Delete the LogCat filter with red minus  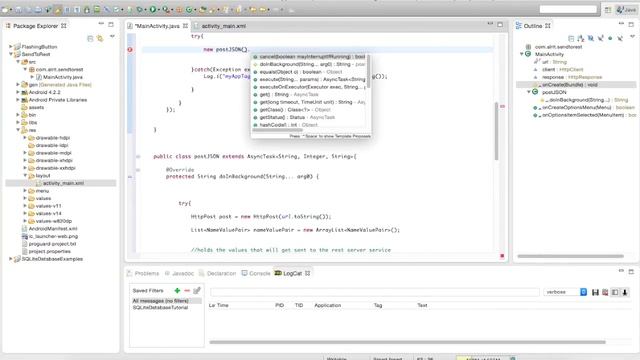[x=187, y=291]
